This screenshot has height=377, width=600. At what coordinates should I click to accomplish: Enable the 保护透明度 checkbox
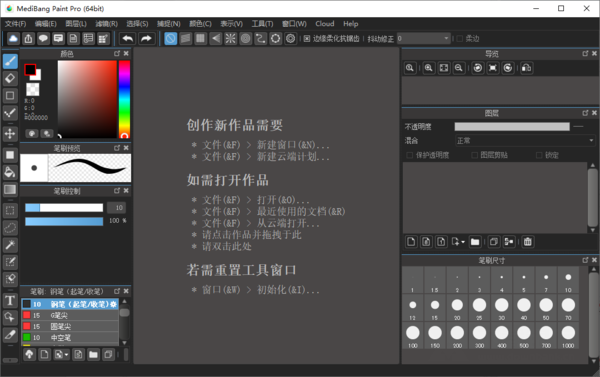(410, 155)
